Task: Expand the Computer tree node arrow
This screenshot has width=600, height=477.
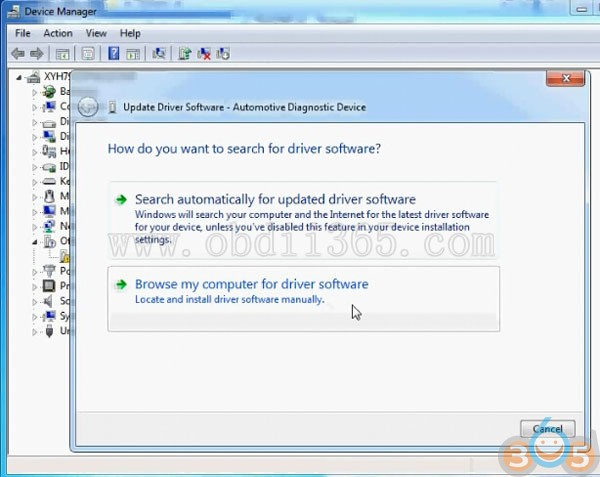Action: tap(34, 107)
